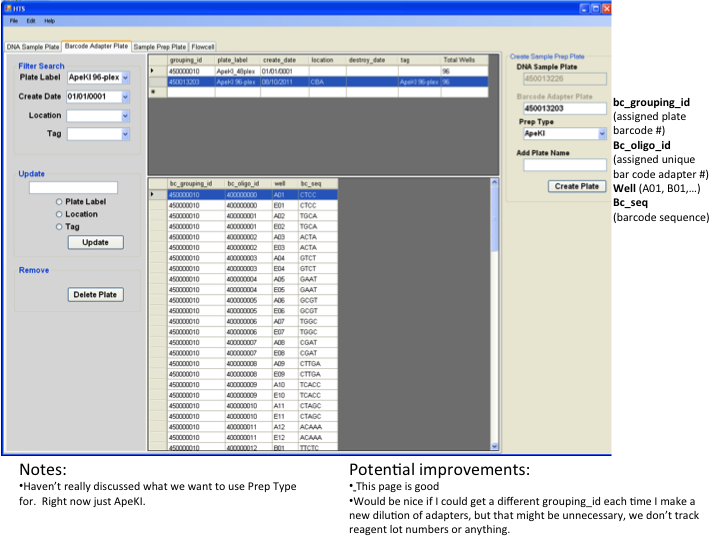Image resolution: width=720 pixels, height=540 pixels.
Task: Click the ApeKI_48plex plate label cell
Action: coord(237,71)
